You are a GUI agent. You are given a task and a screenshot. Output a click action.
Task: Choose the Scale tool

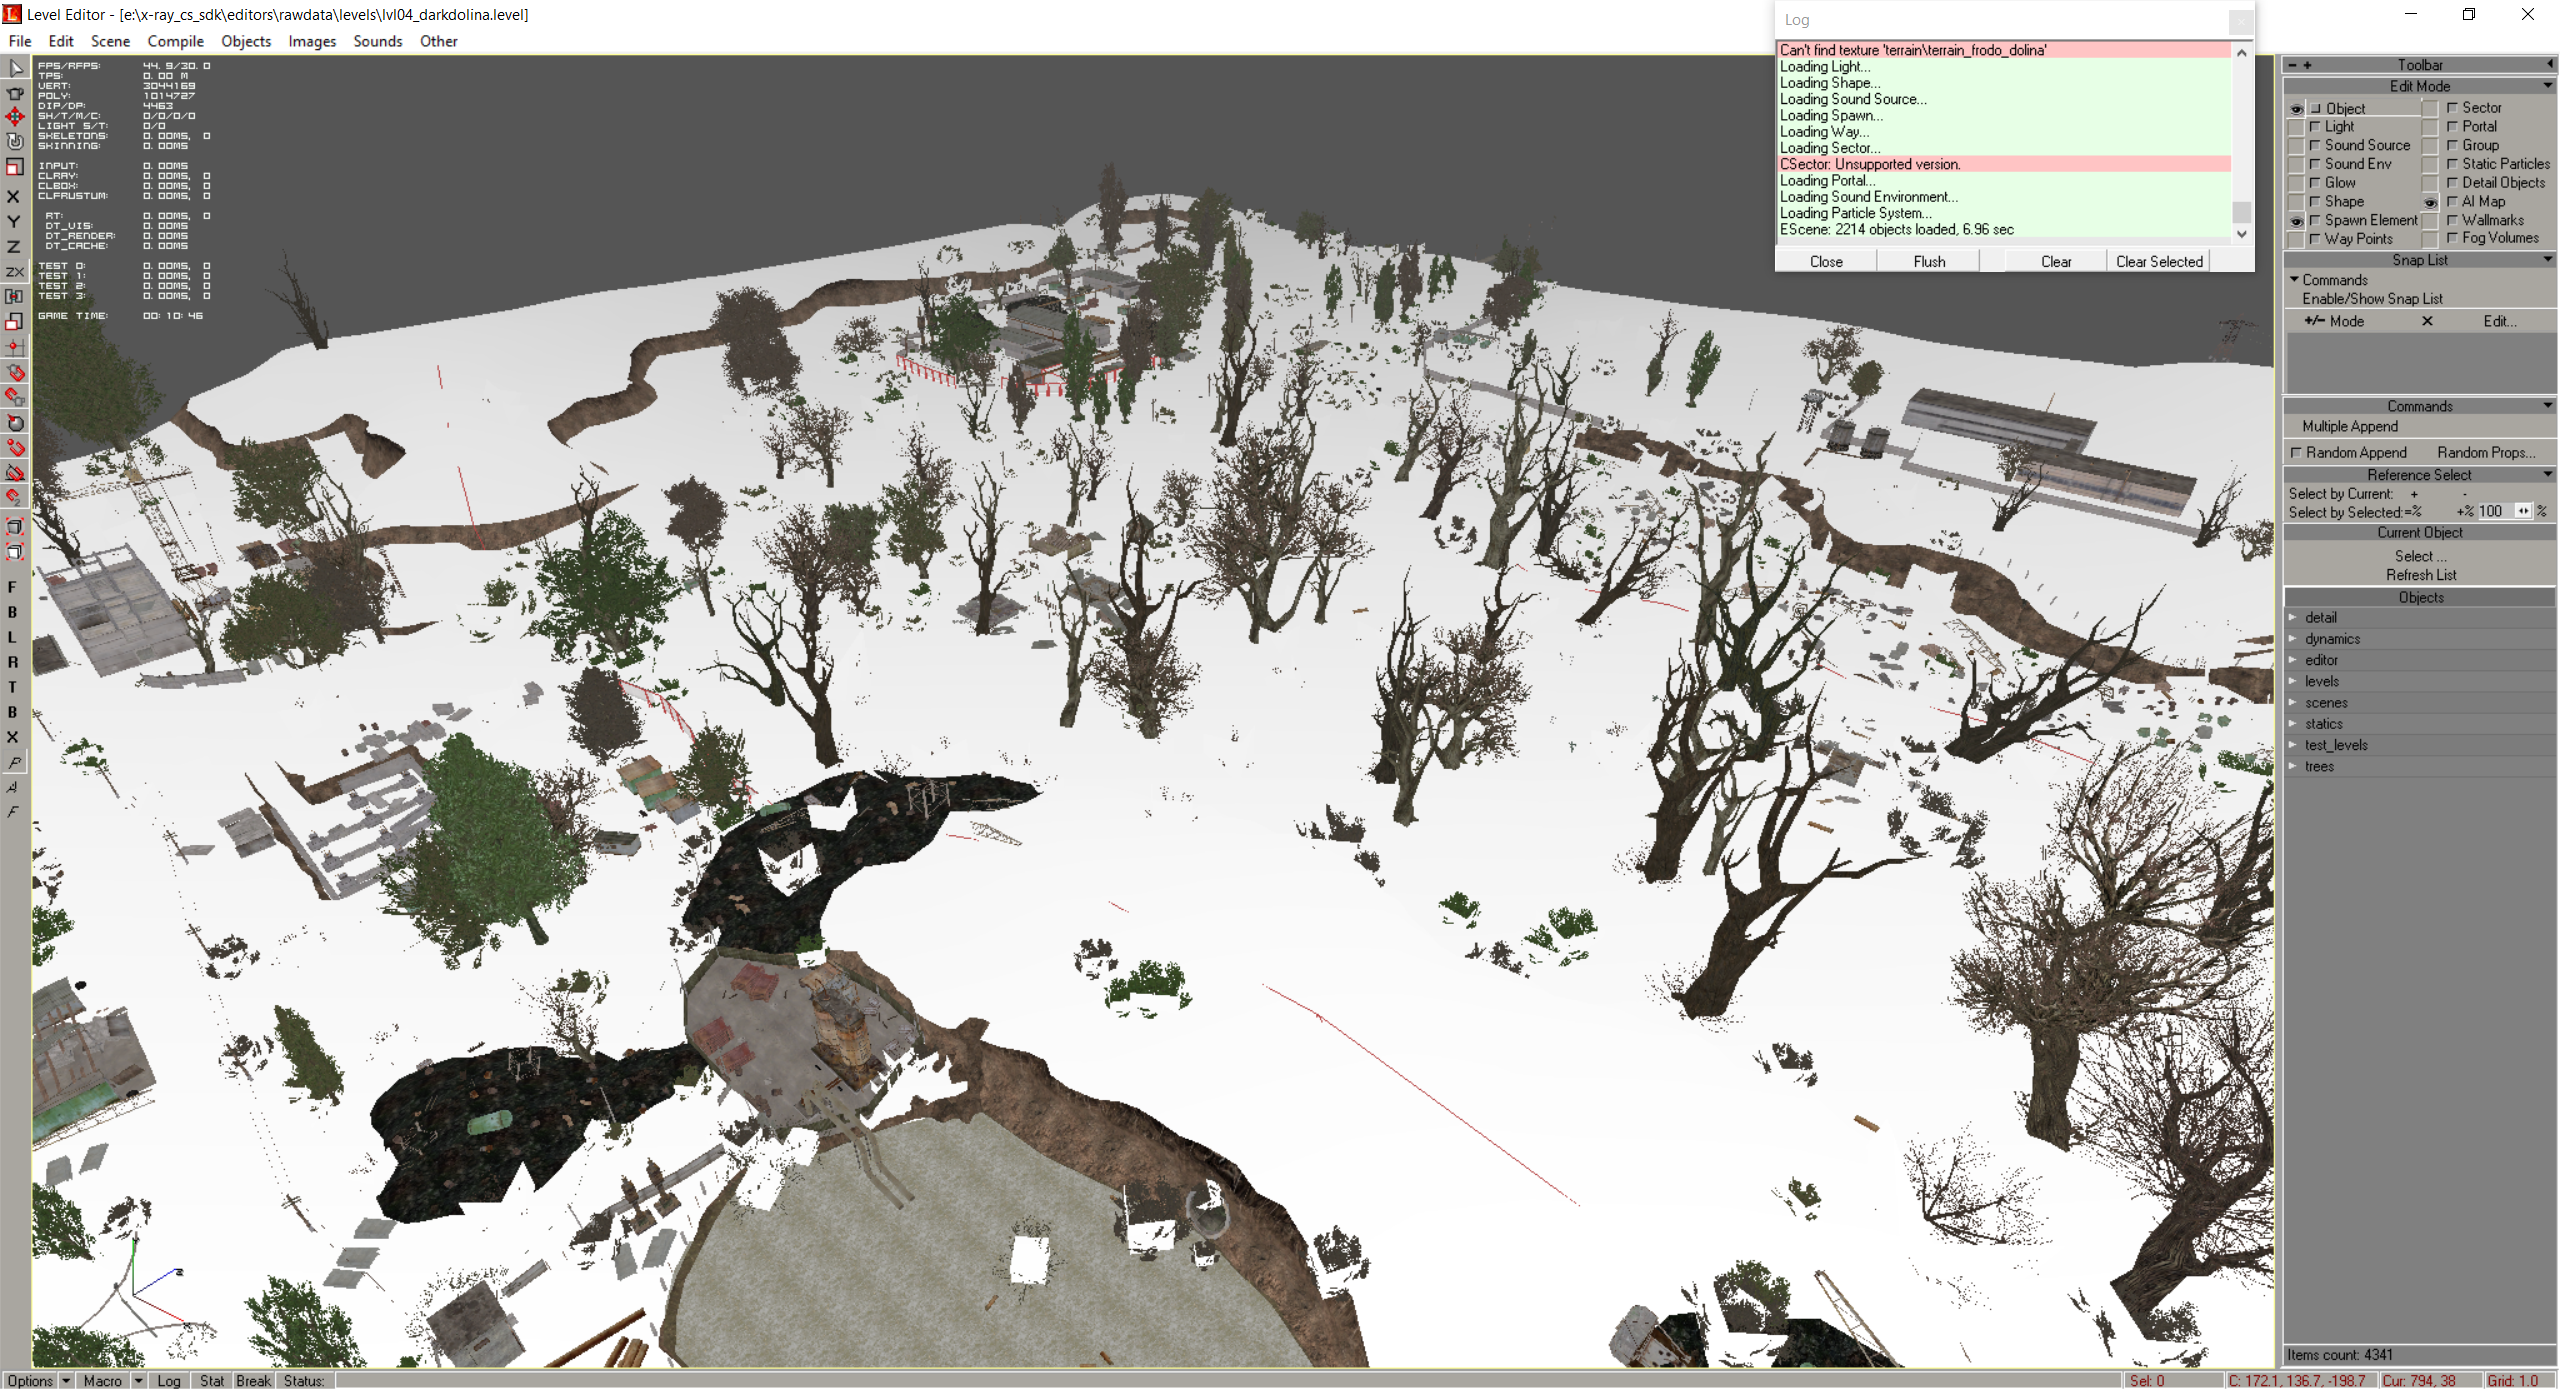[x=15, y=167]
